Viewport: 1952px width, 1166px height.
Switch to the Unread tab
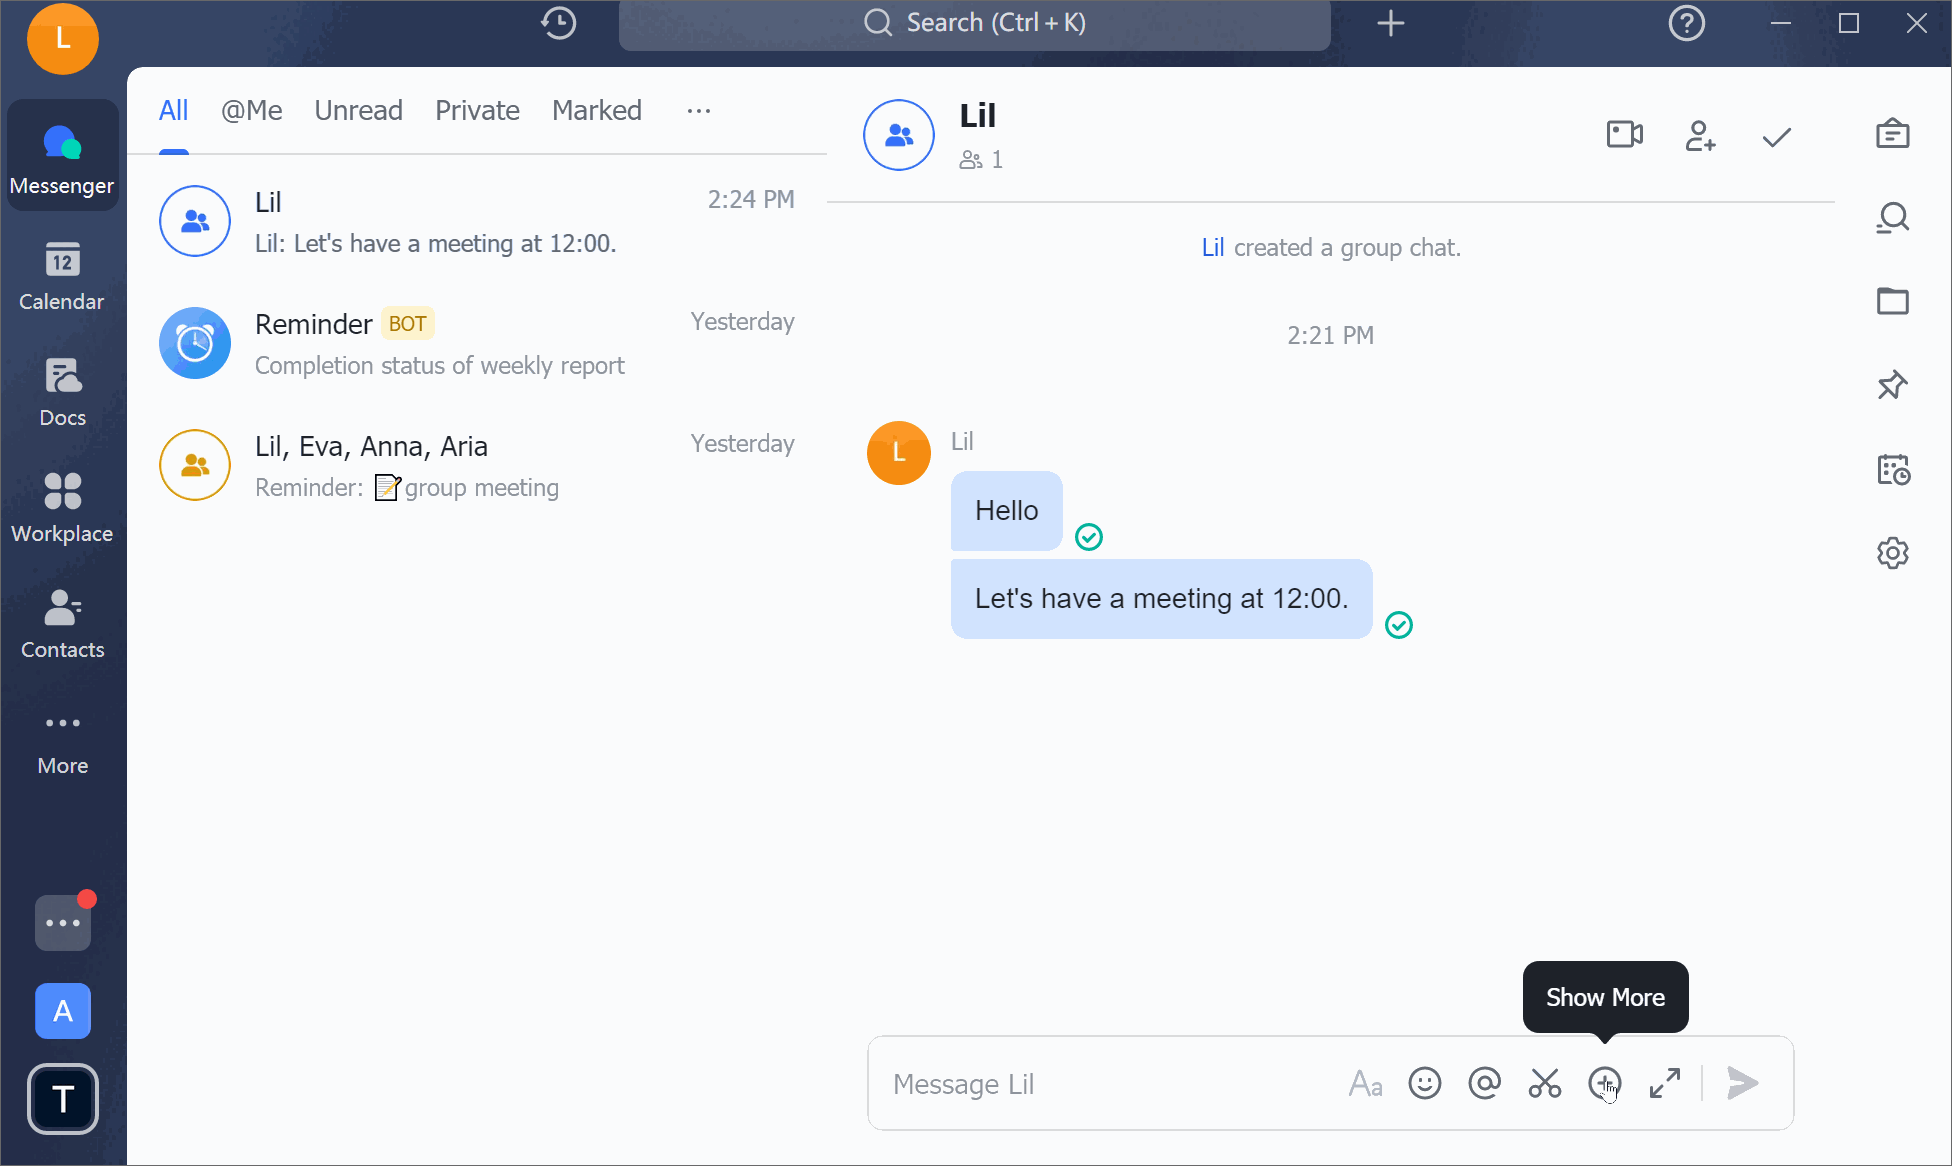(x=358, y=110)
